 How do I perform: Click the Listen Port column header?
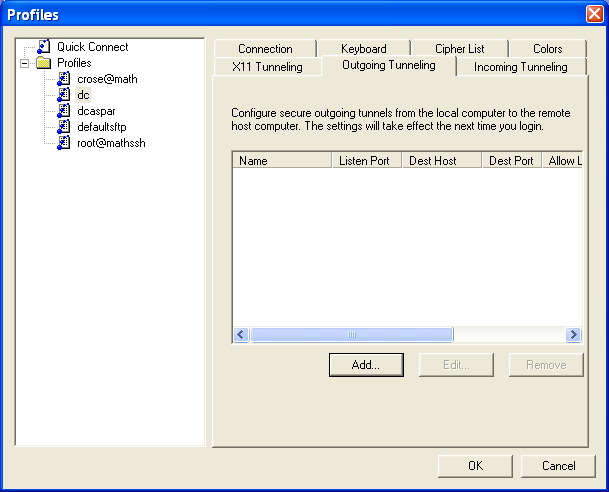[366, 161]
